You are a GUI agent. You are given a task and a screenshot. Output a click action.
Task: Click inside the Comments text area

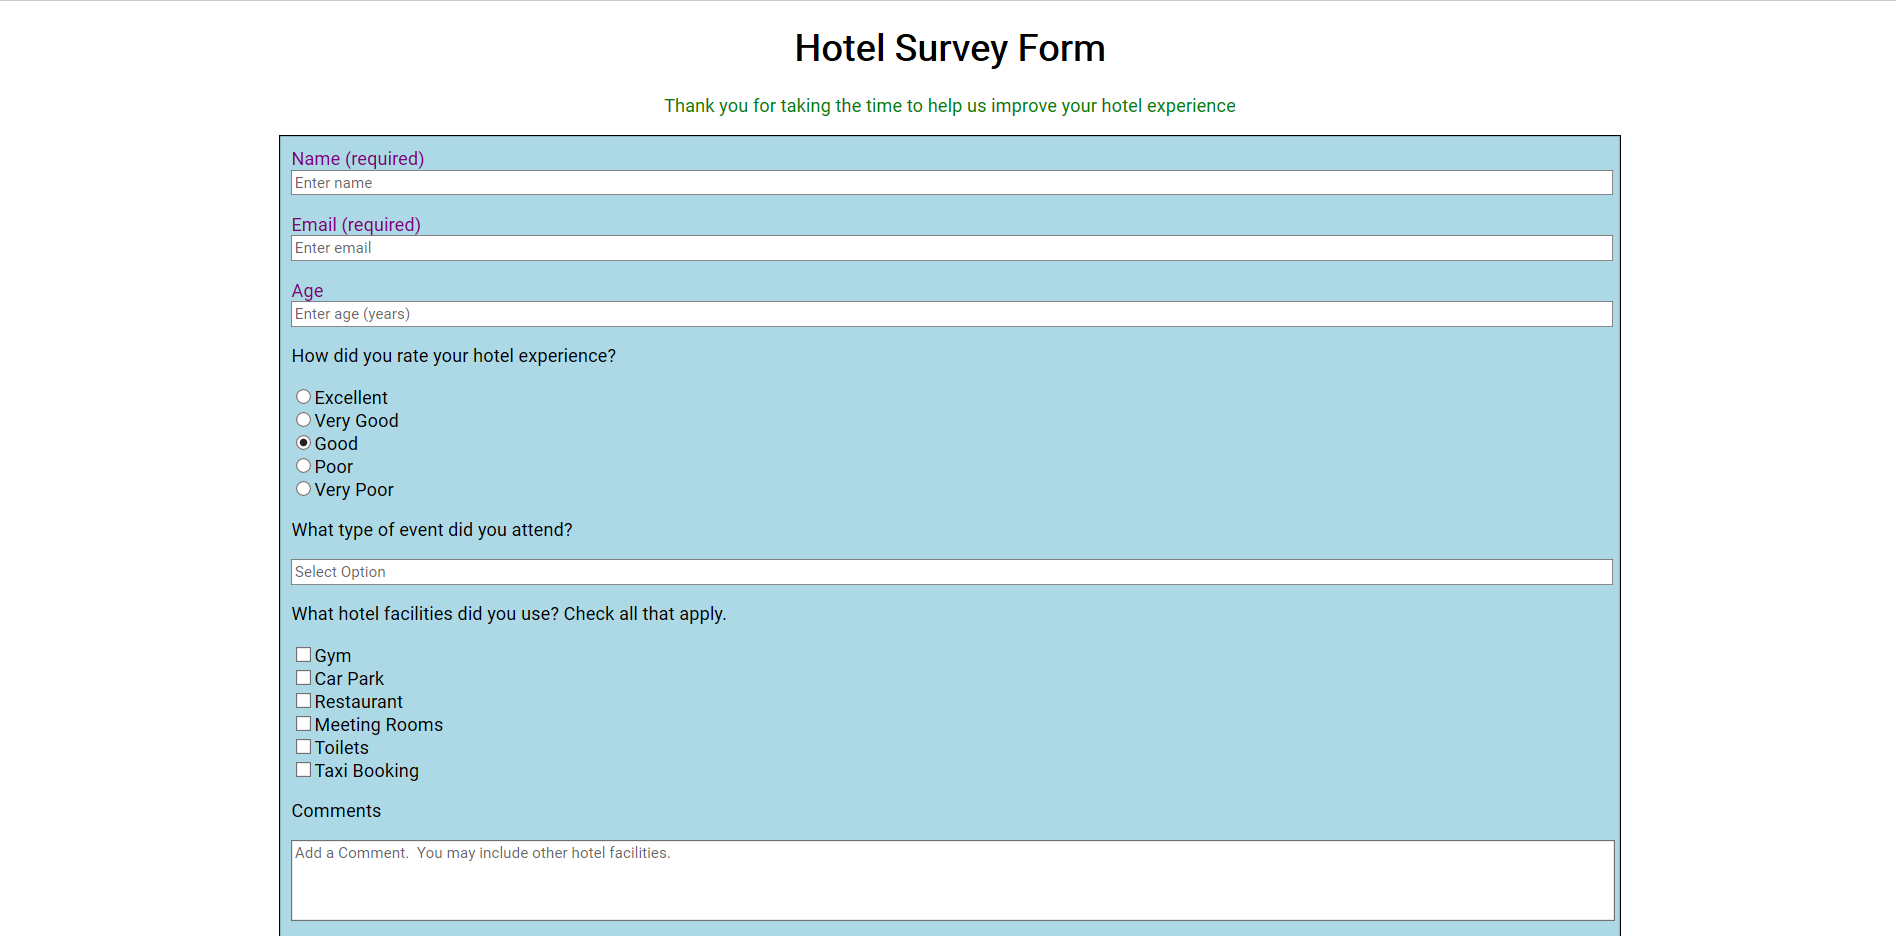950,880
